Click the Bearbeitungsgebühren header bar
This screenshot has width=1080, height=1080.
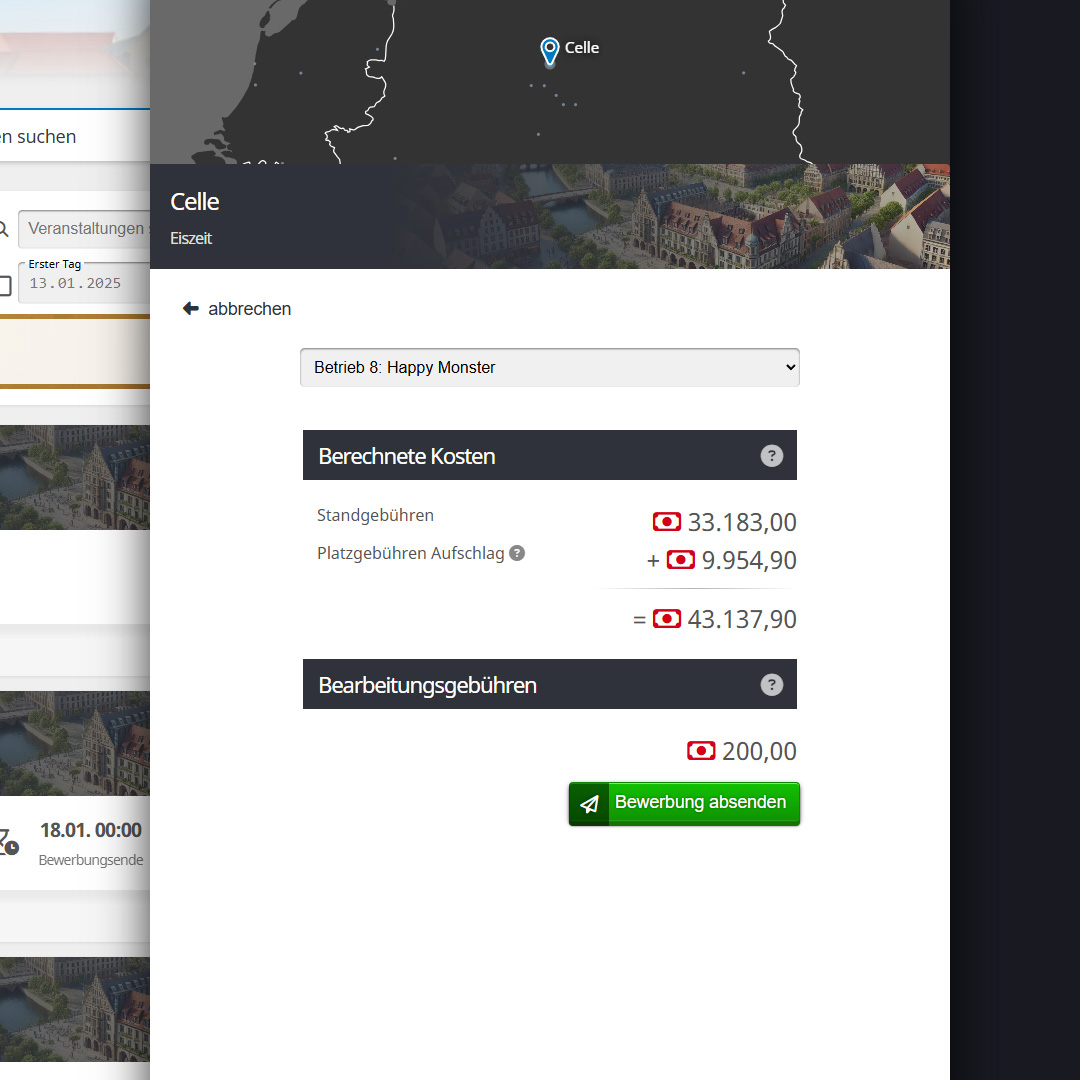(x=550, y=684)
